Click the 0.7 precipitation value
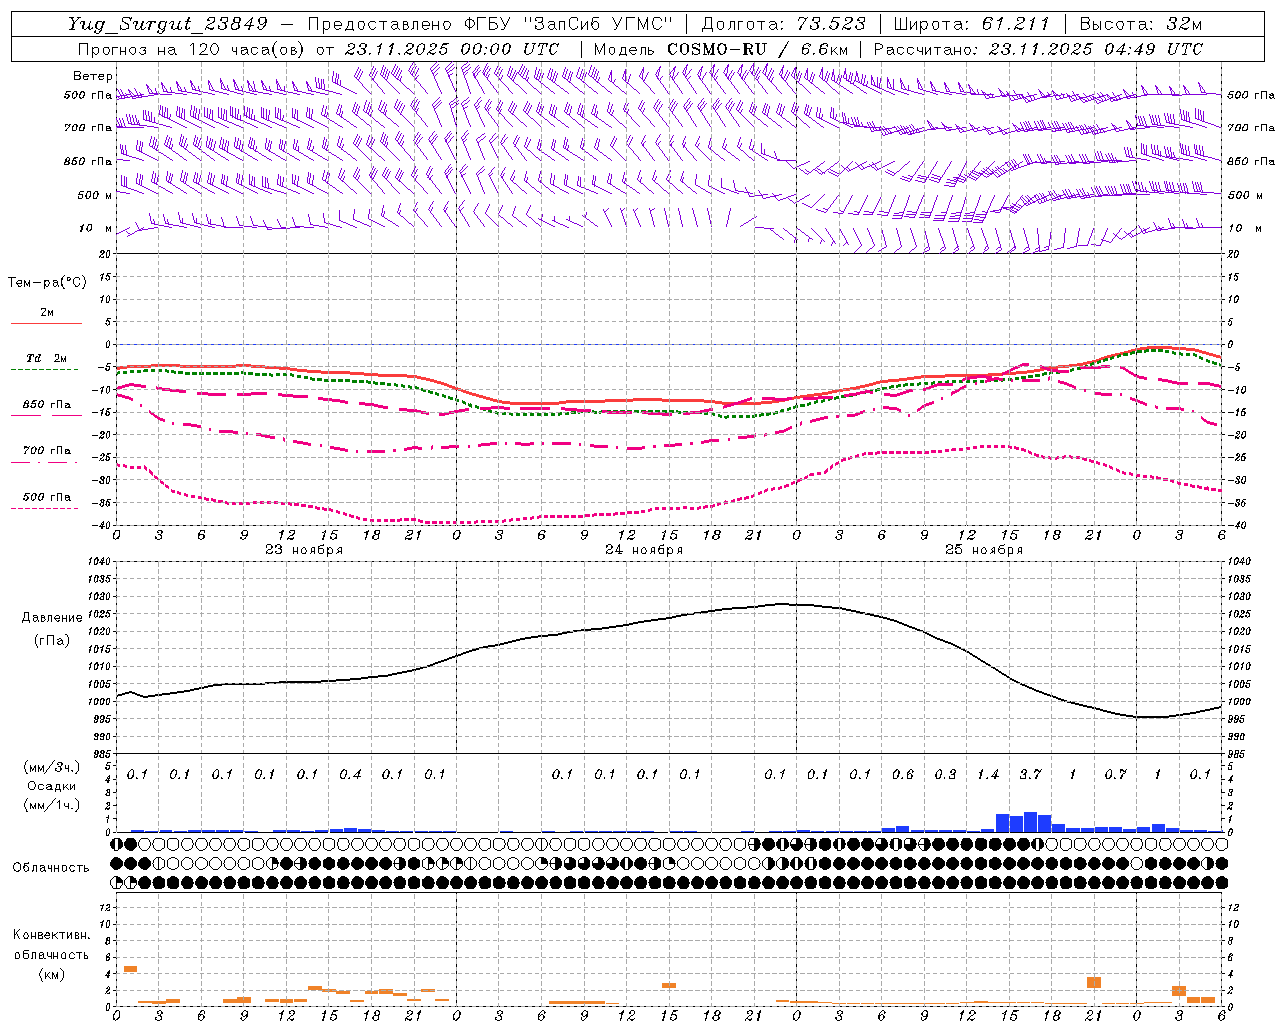The width and height of the screenshot is (1280, 1024). (1115, 775)
